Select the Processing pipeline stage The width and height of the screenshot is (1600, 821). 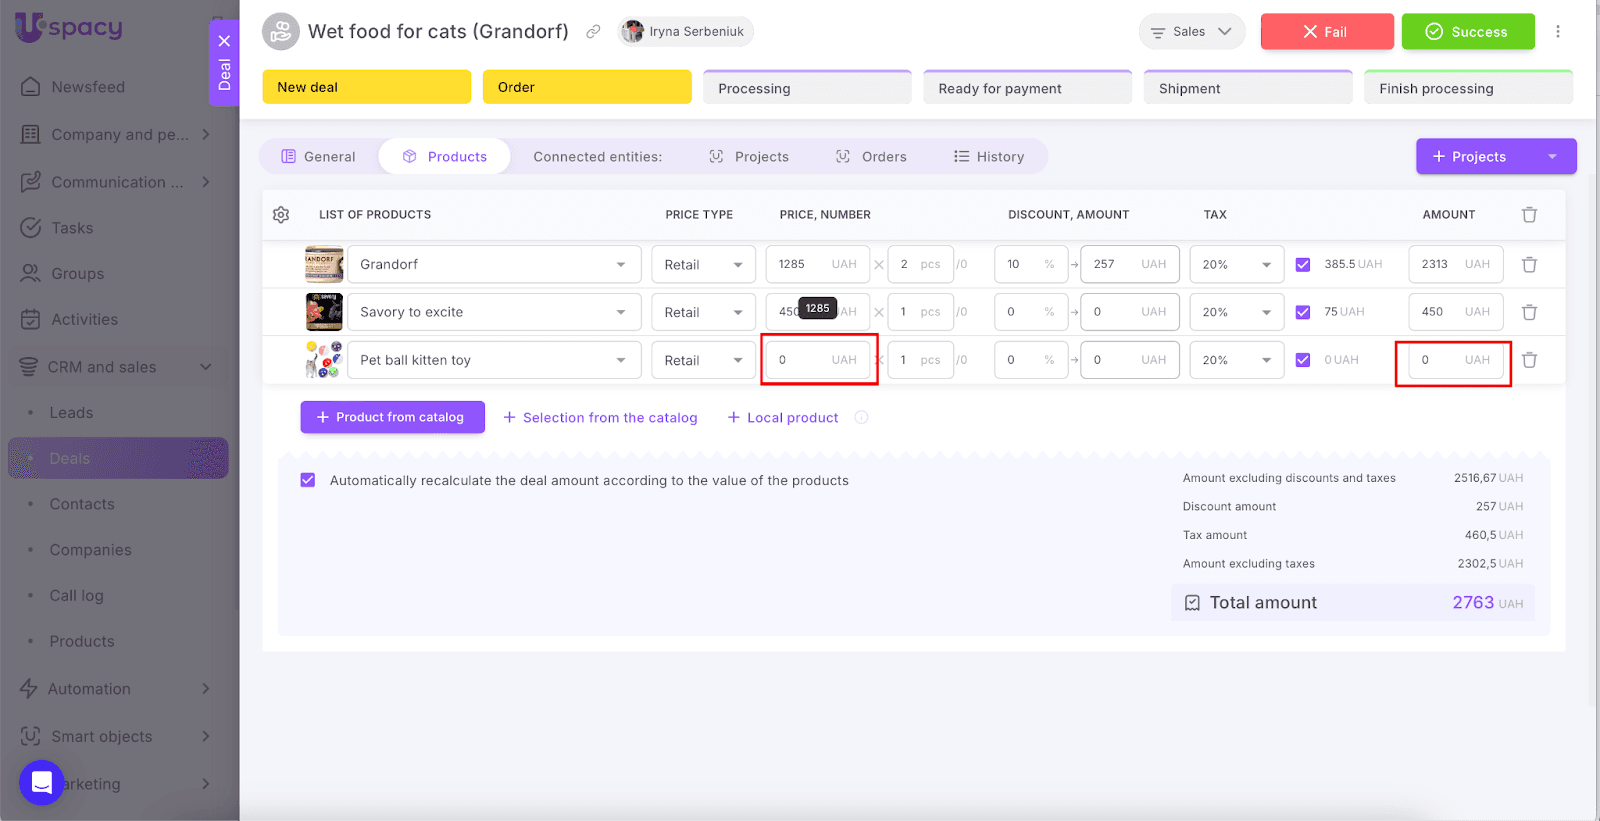click(x=806, y=88)
